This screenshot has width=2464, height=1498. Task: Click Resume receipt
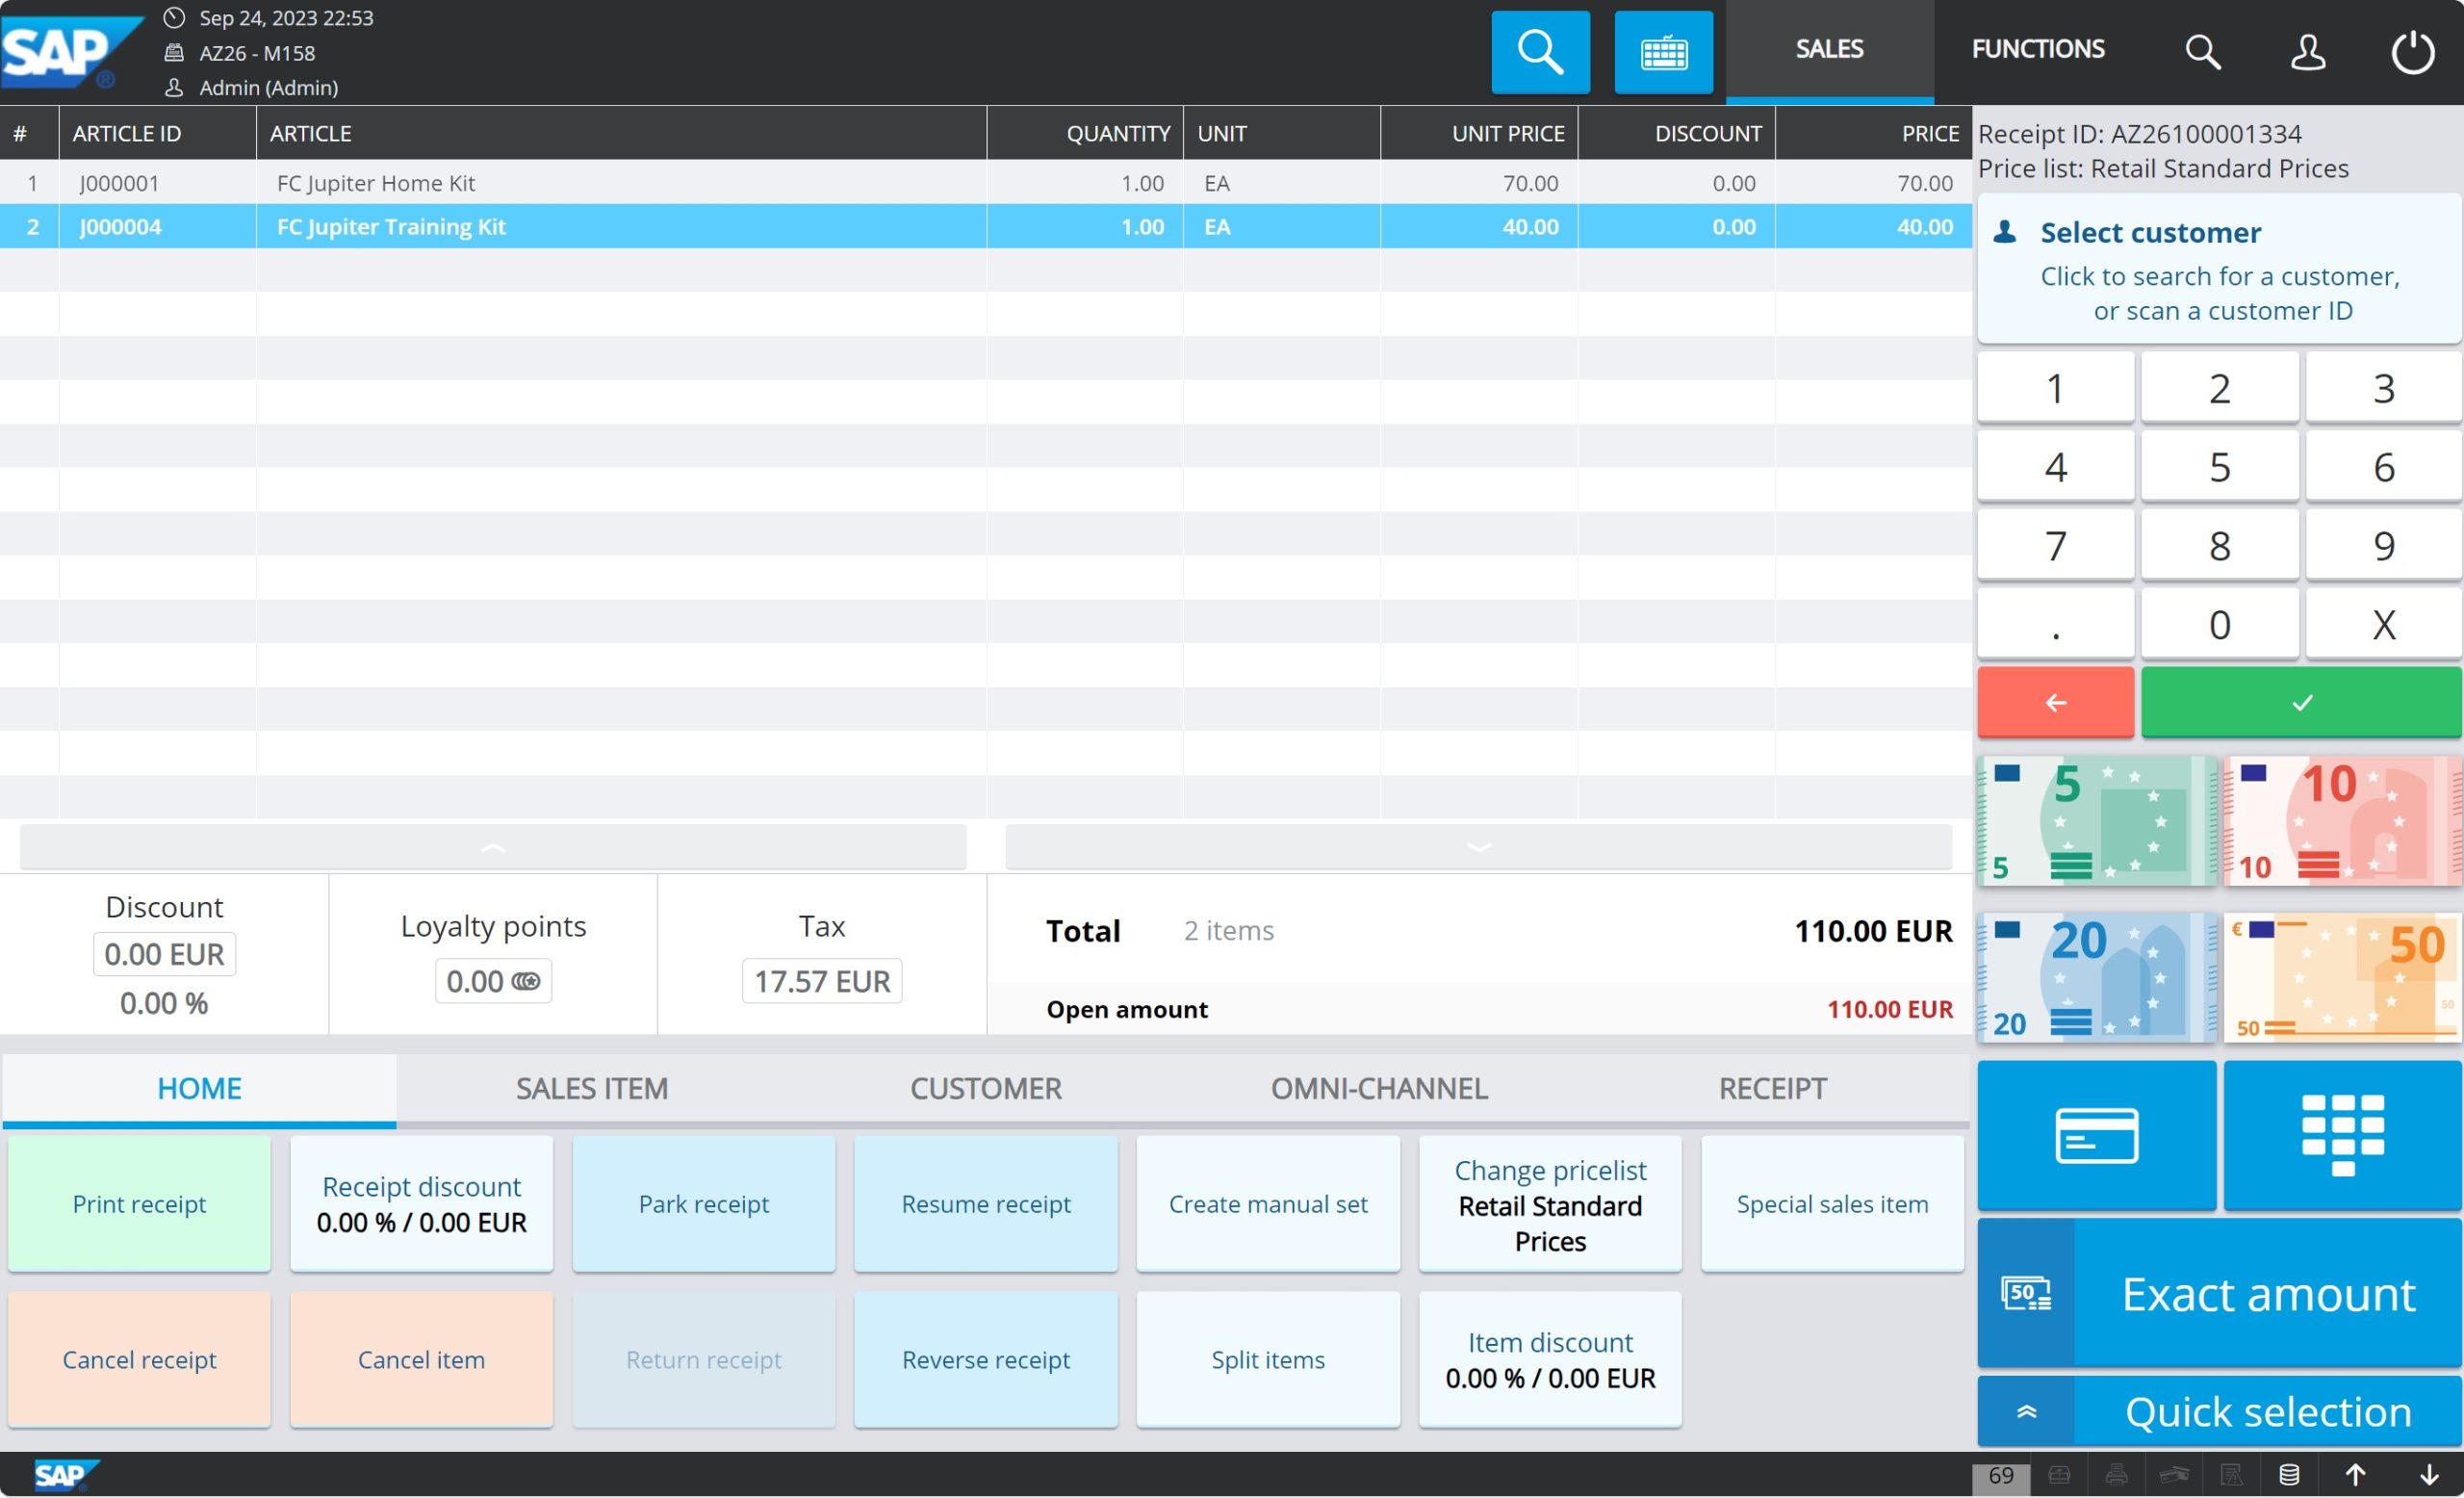(986, 1204)
